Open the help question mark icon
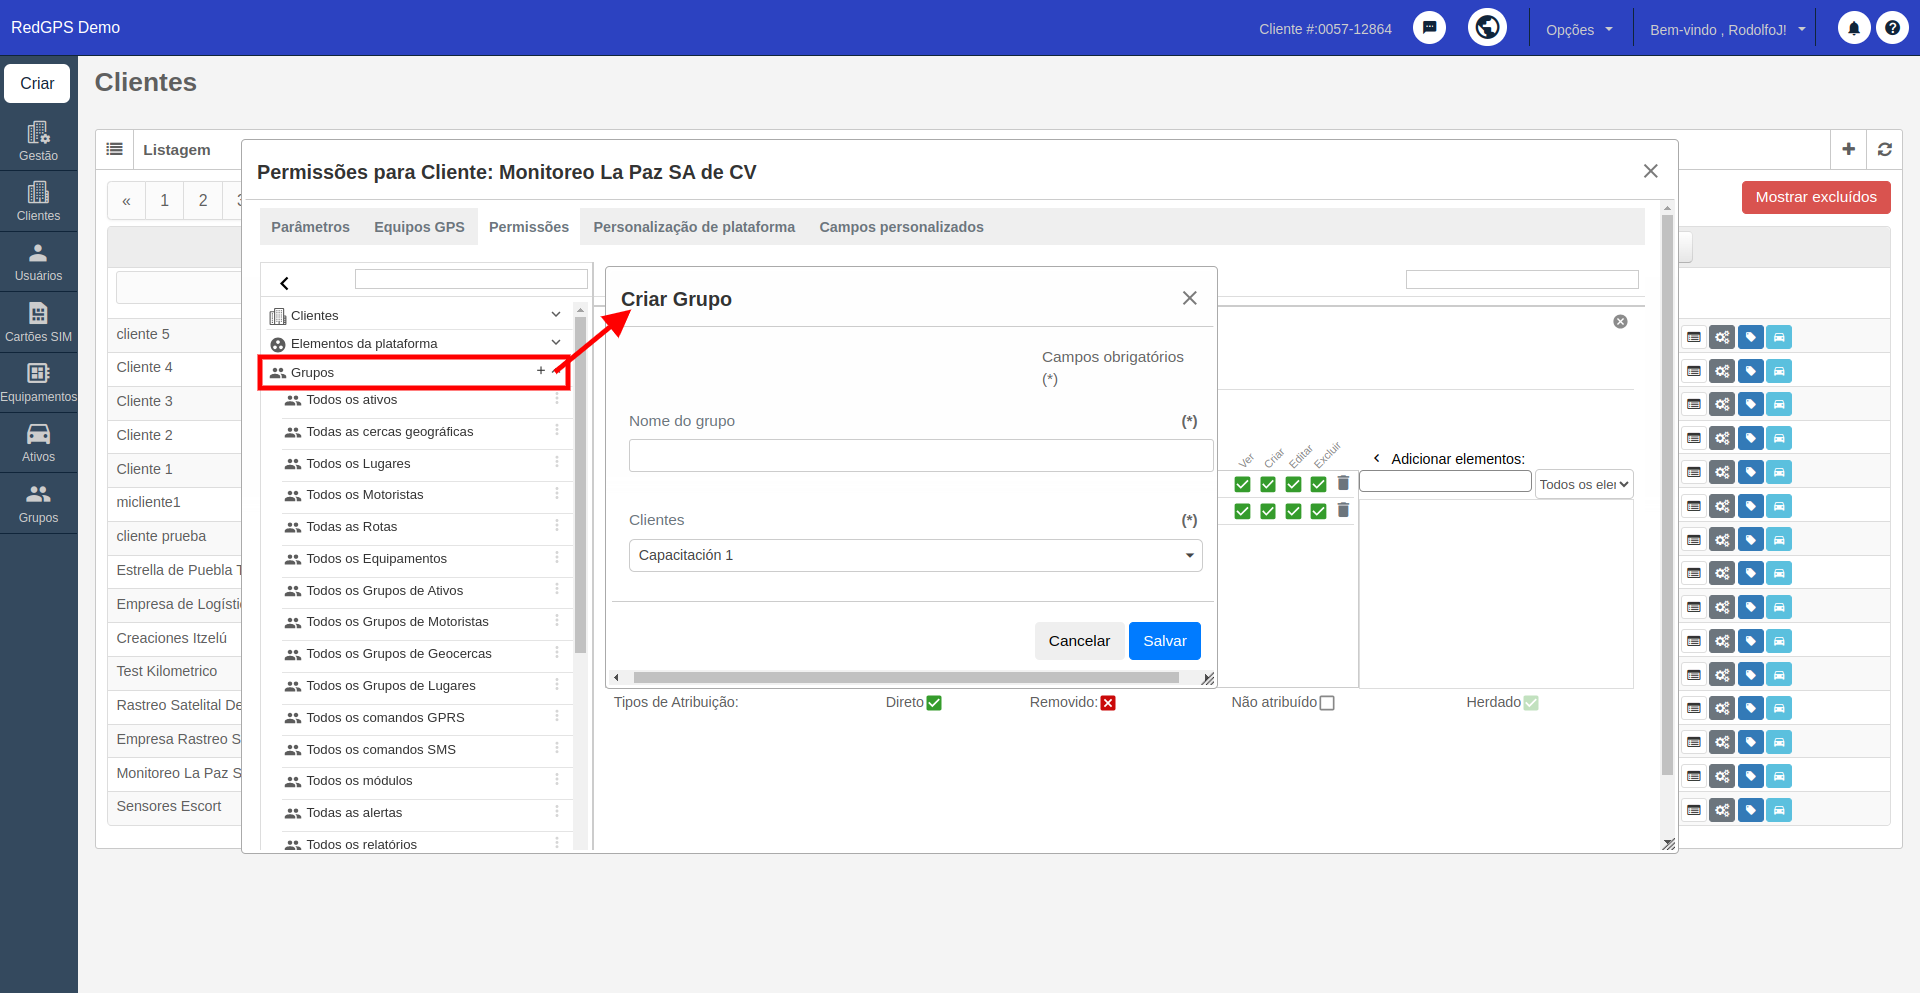1920x993 pixels. 1892,28
